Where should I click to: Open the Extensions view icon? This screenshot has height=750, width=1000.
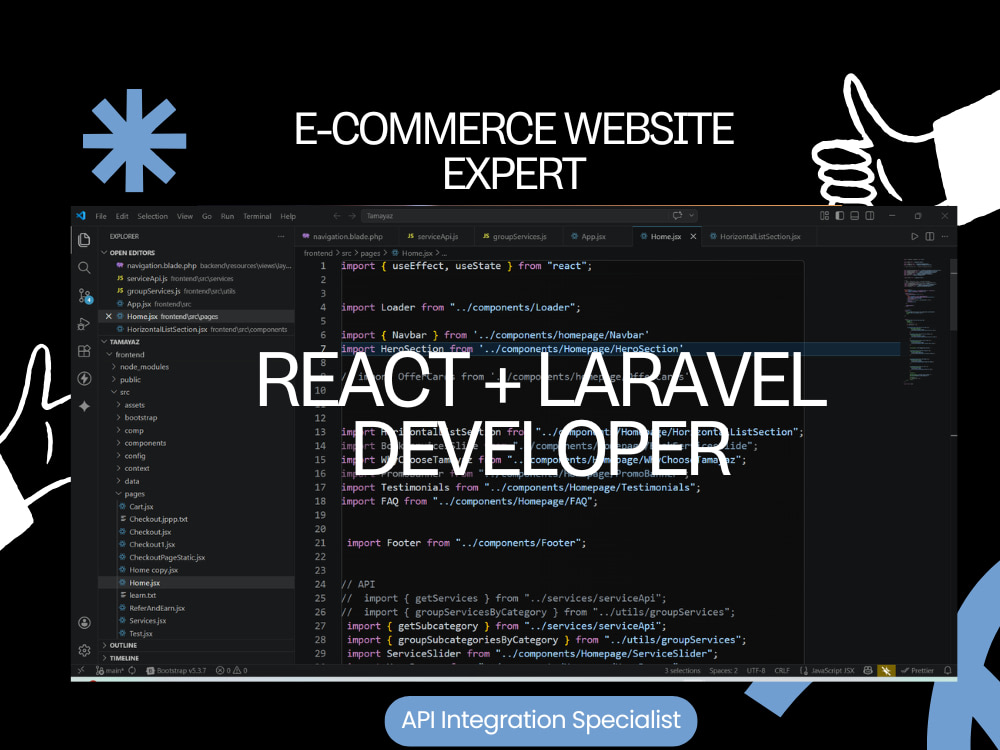pos(84,351)
